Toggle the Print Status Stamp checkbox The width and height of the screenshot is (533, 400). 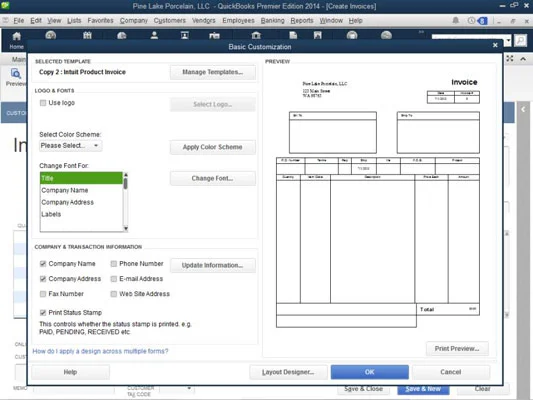click(43, 313)
